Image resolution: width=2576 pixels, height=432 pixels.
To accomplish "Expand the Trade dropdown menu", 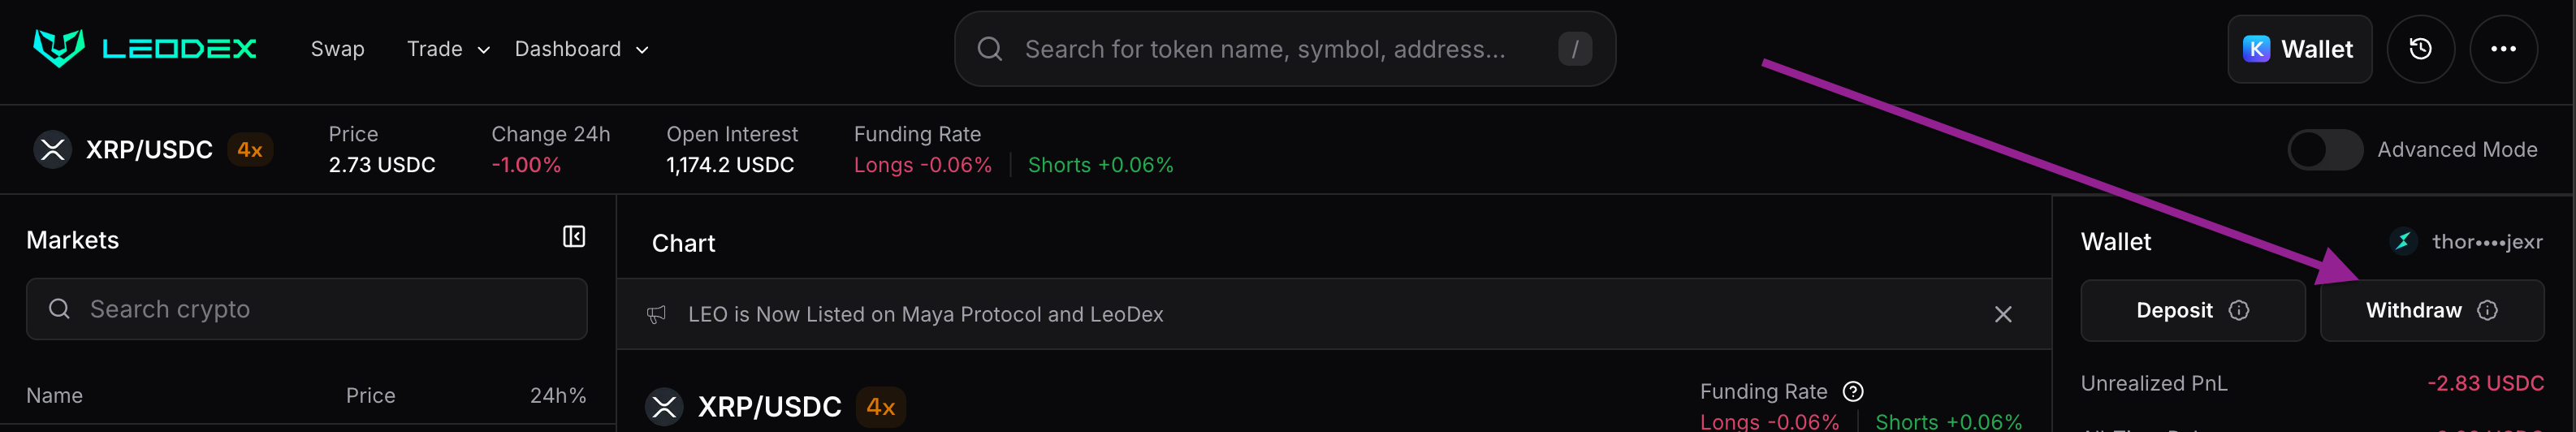I will (x=448, y=49).
